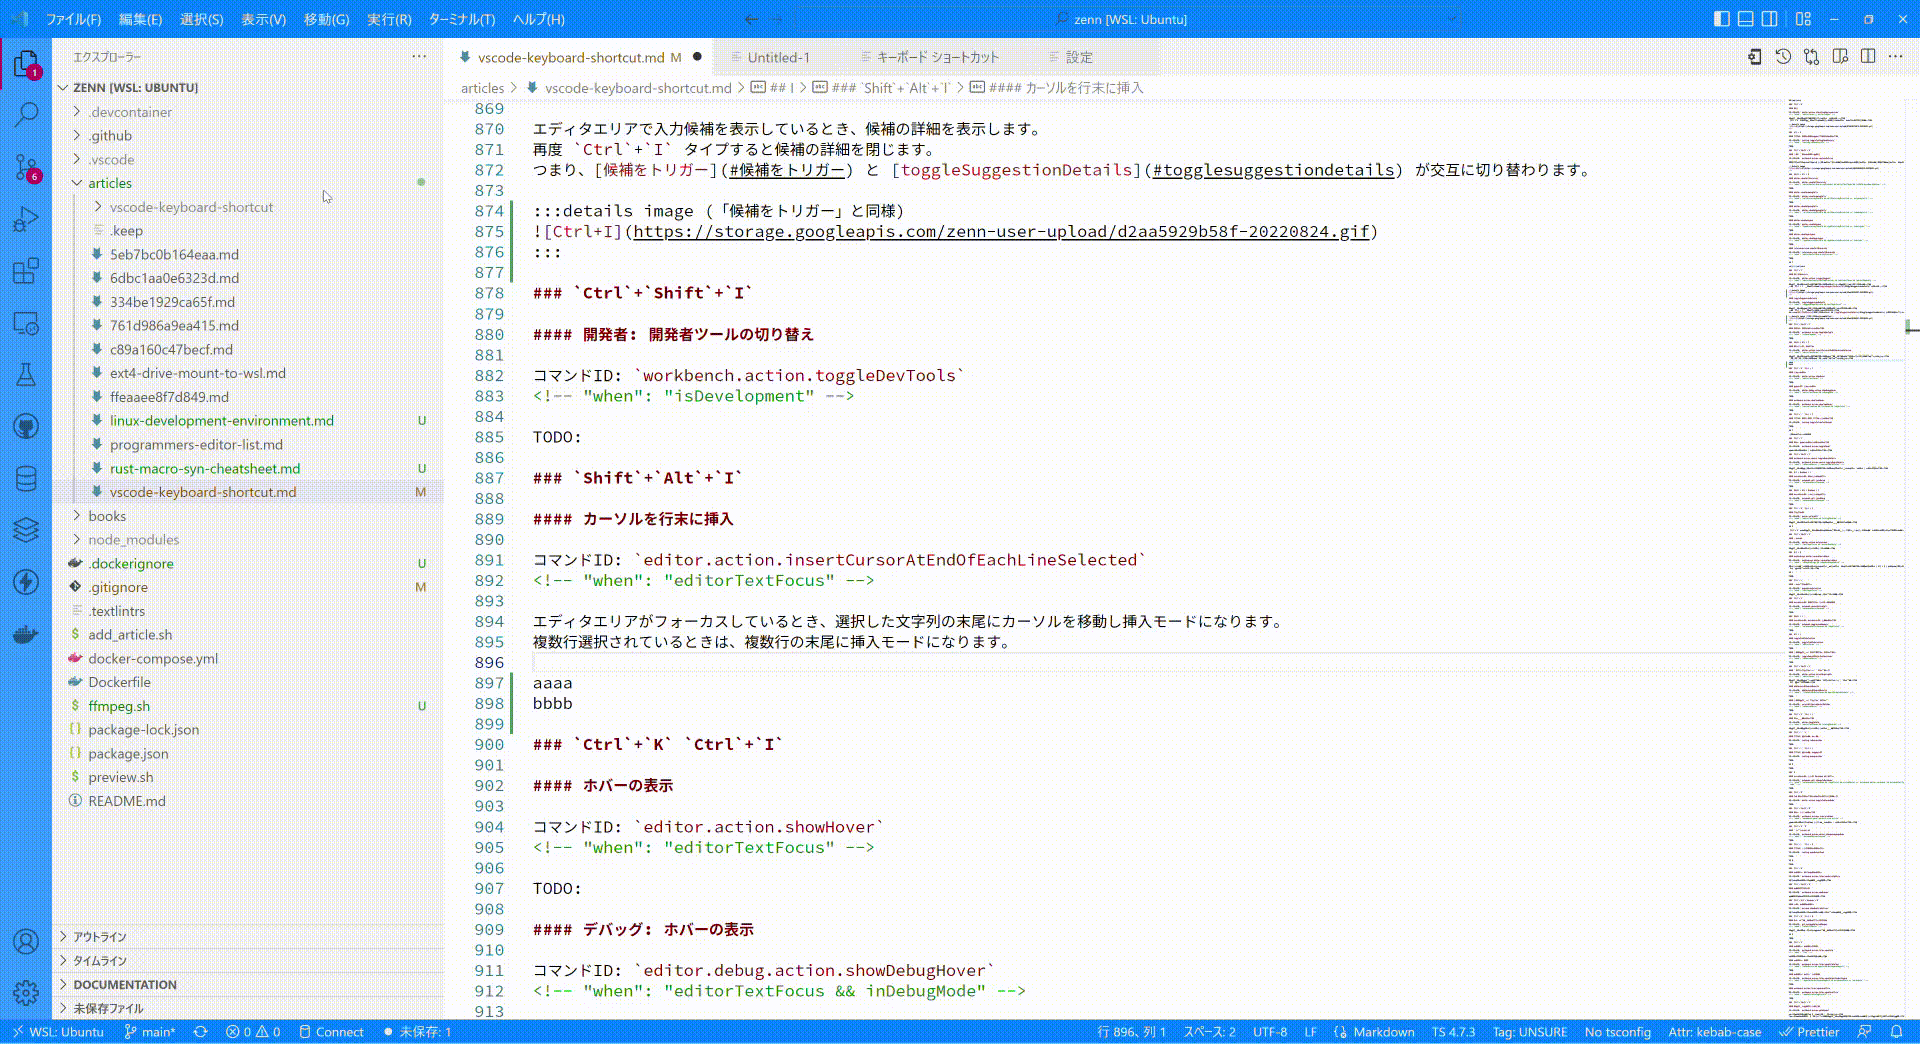This screenshot has height=1044, width=1920.
Task: Click the errors and warnings count
Action: 252,1032
